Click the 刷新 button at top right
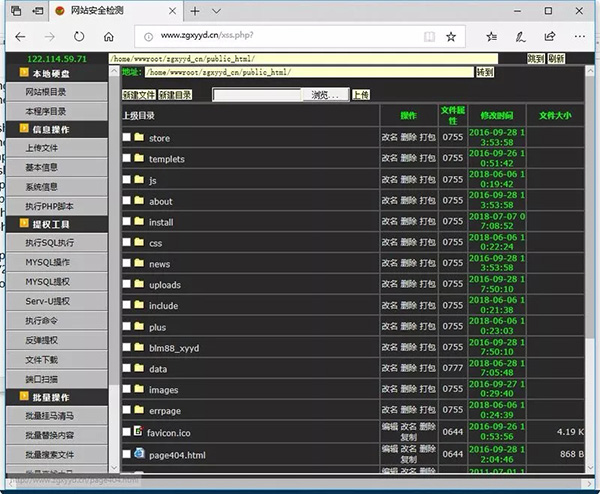This screenshot has height=494, width=600. 556,59
